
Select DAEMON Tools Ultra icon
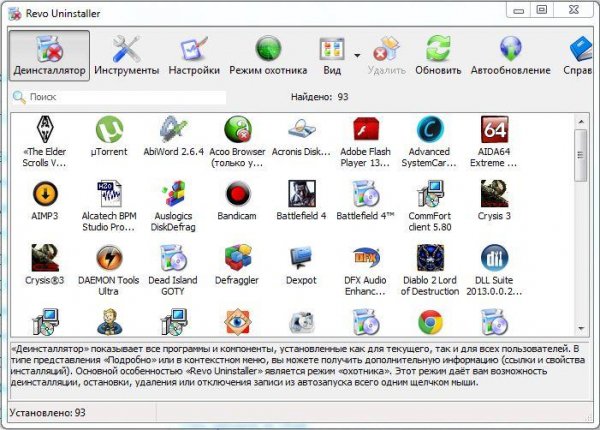coord(109,258)
